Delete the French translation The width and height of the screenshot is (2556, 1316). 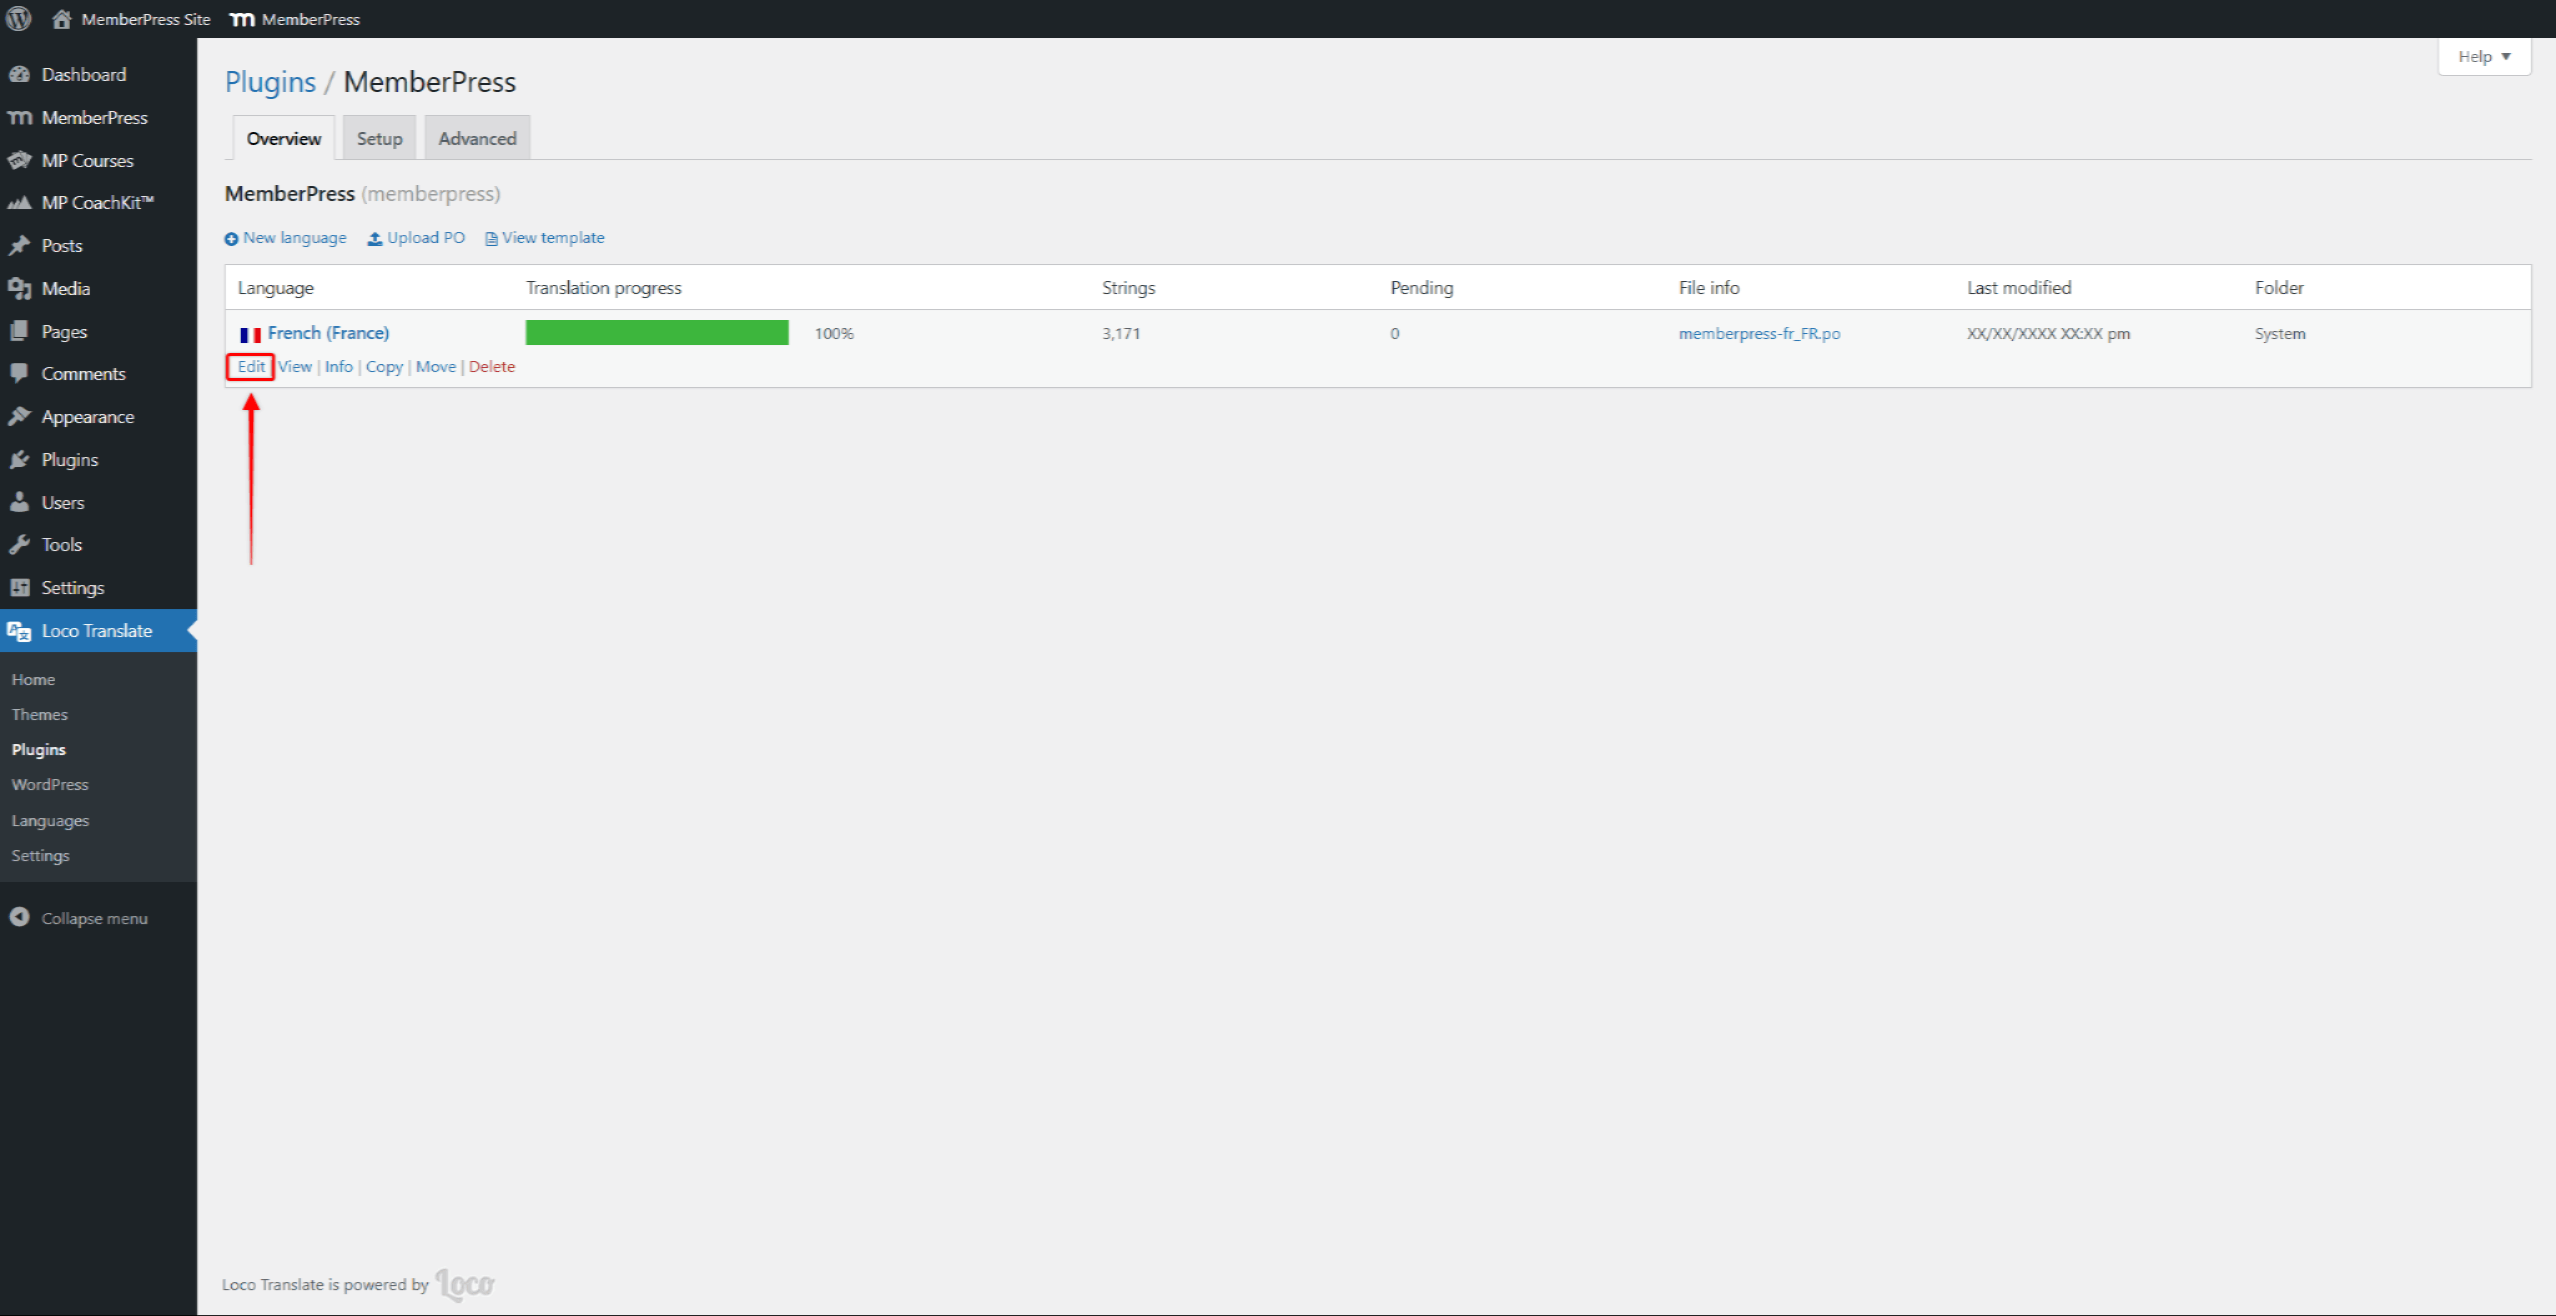click(491, 367)
